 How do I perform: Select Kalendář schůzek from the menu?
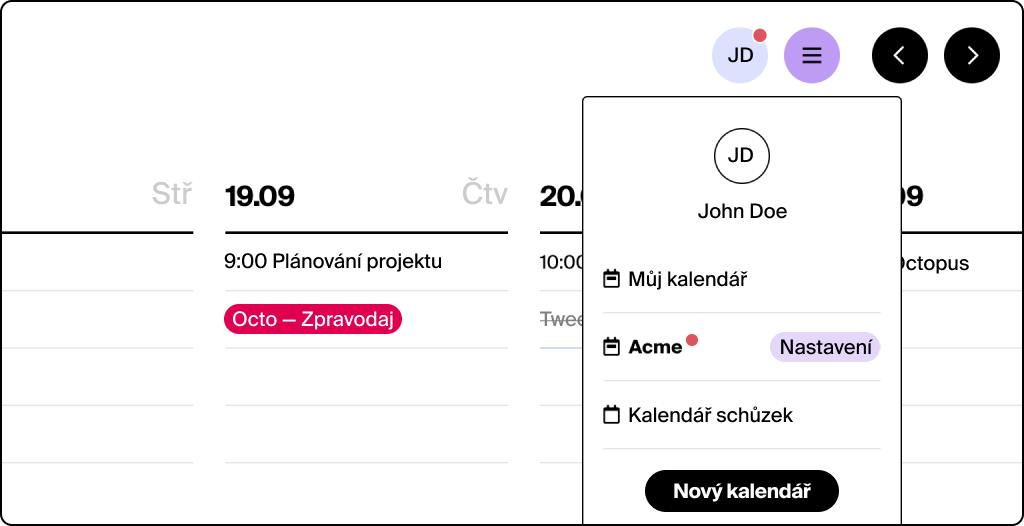[x=710, y=415]
